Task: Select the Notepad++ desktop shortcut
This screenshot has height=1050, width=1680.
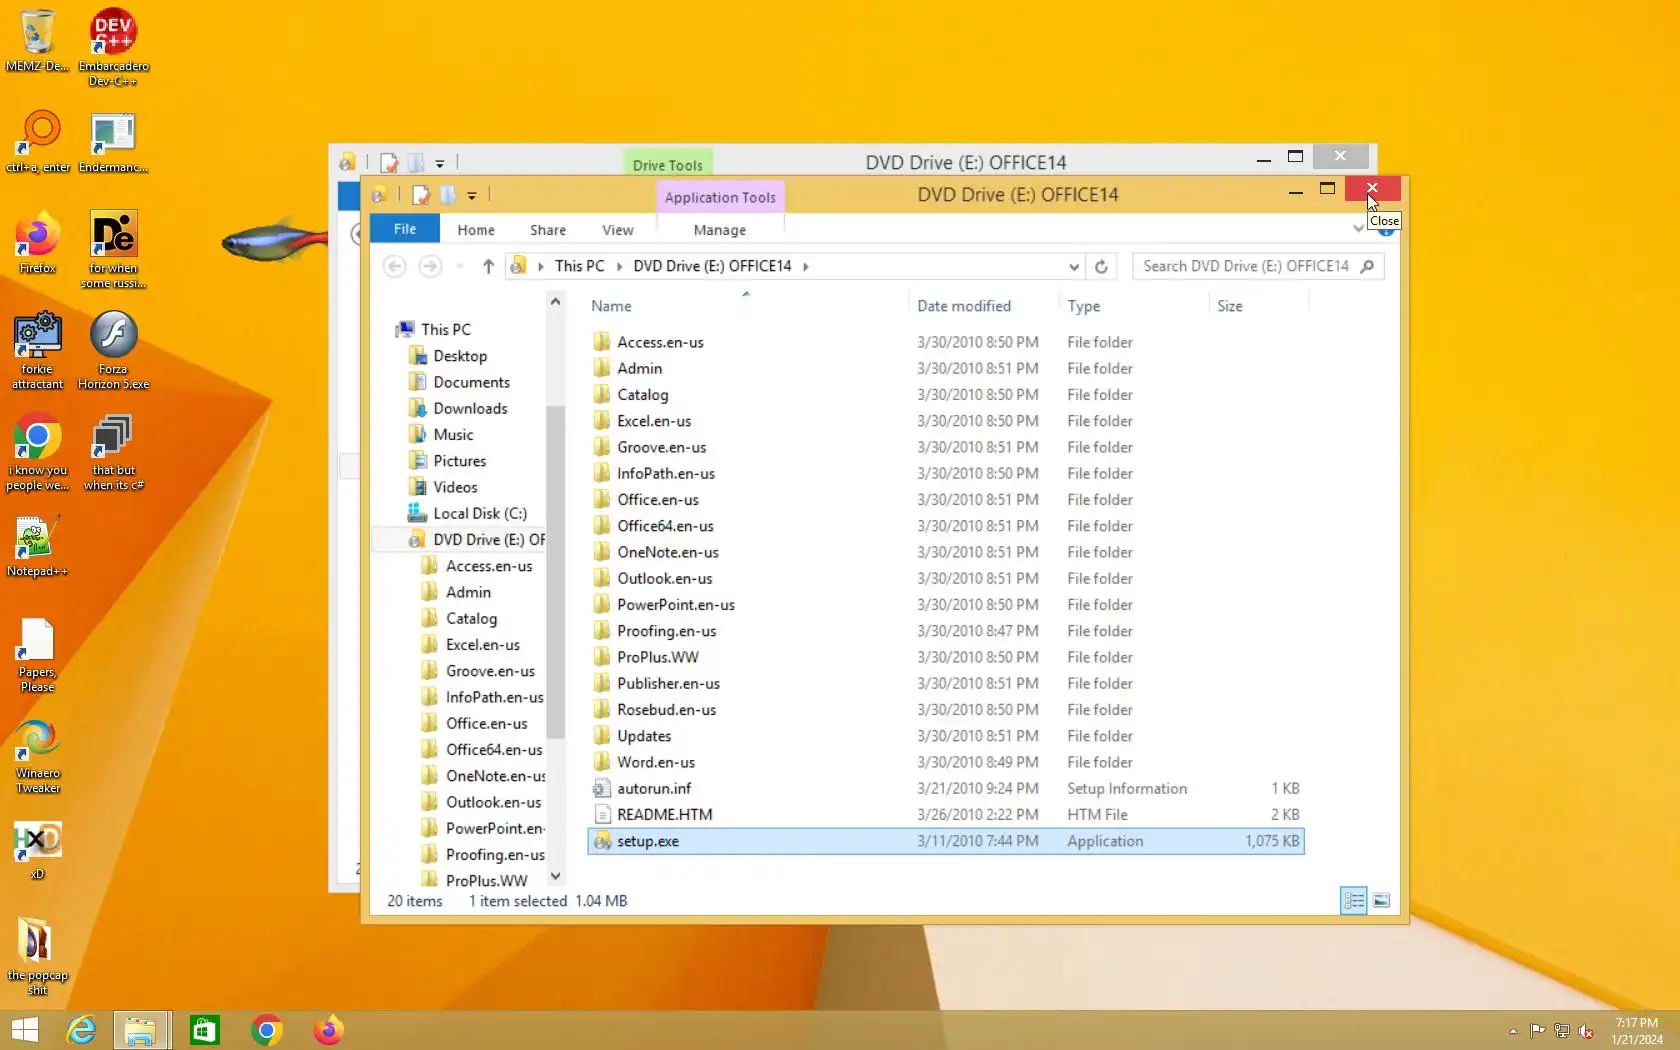Action: (x=38, y=546)
